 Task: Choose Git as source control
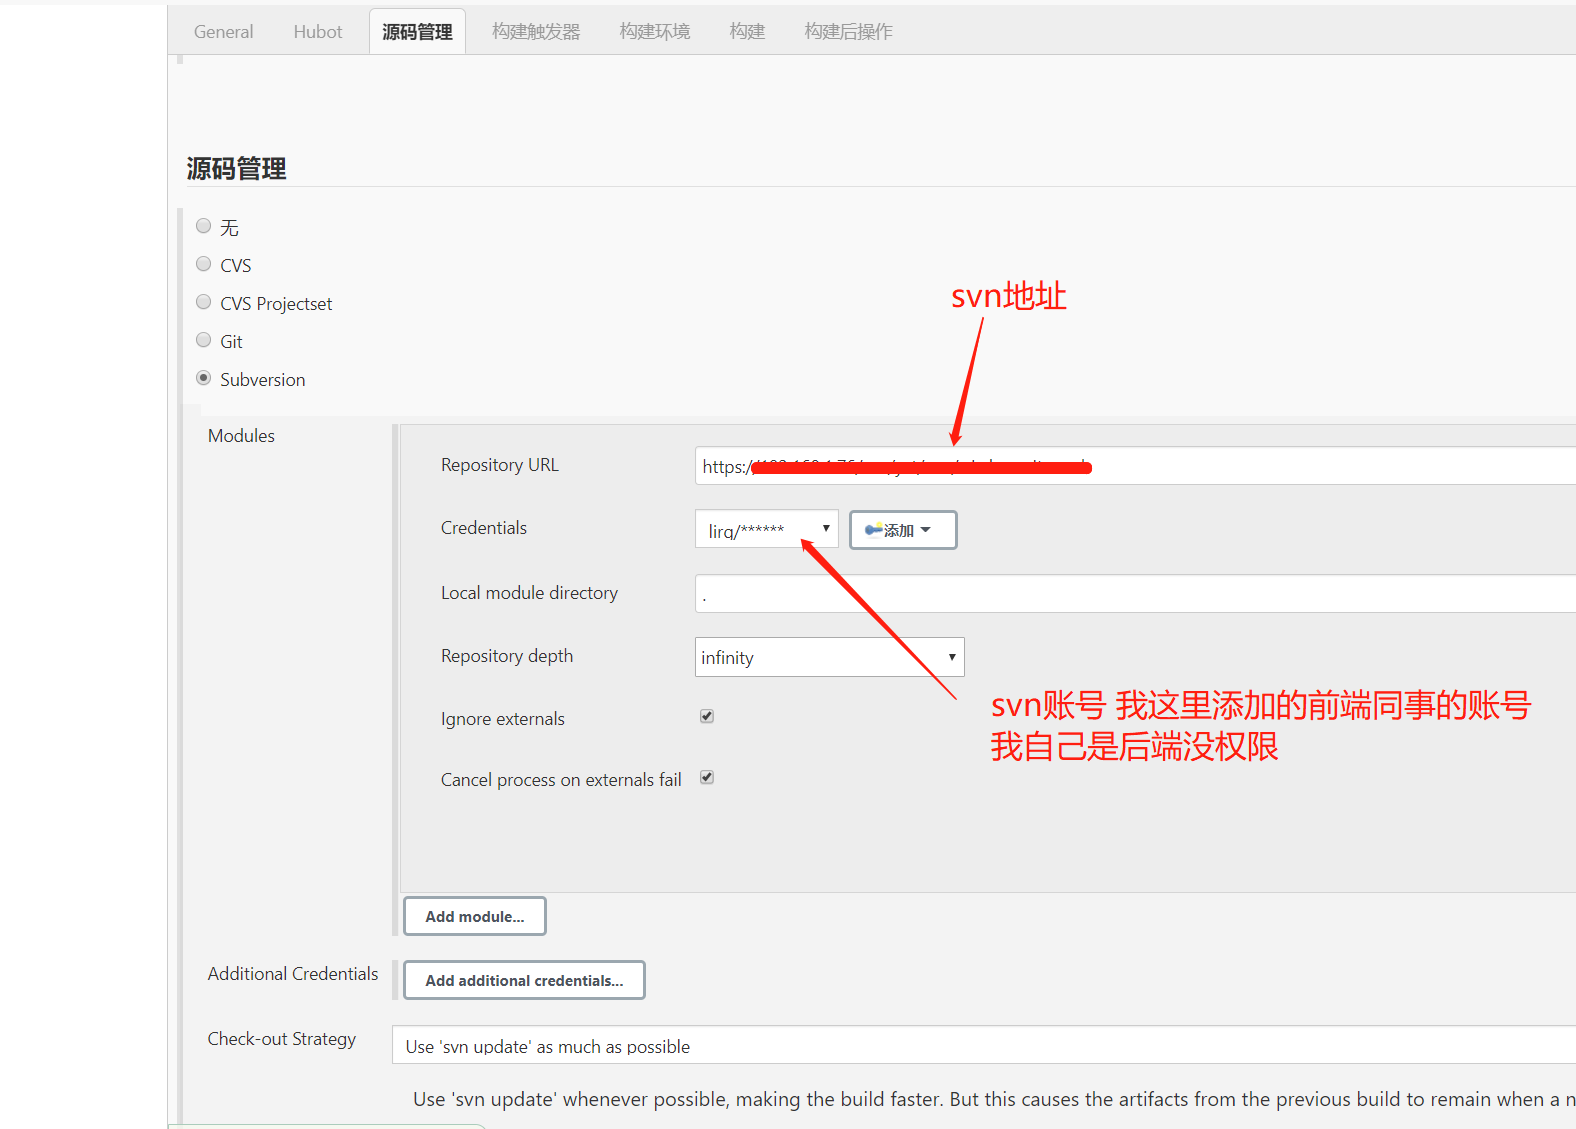click(204, 340)
